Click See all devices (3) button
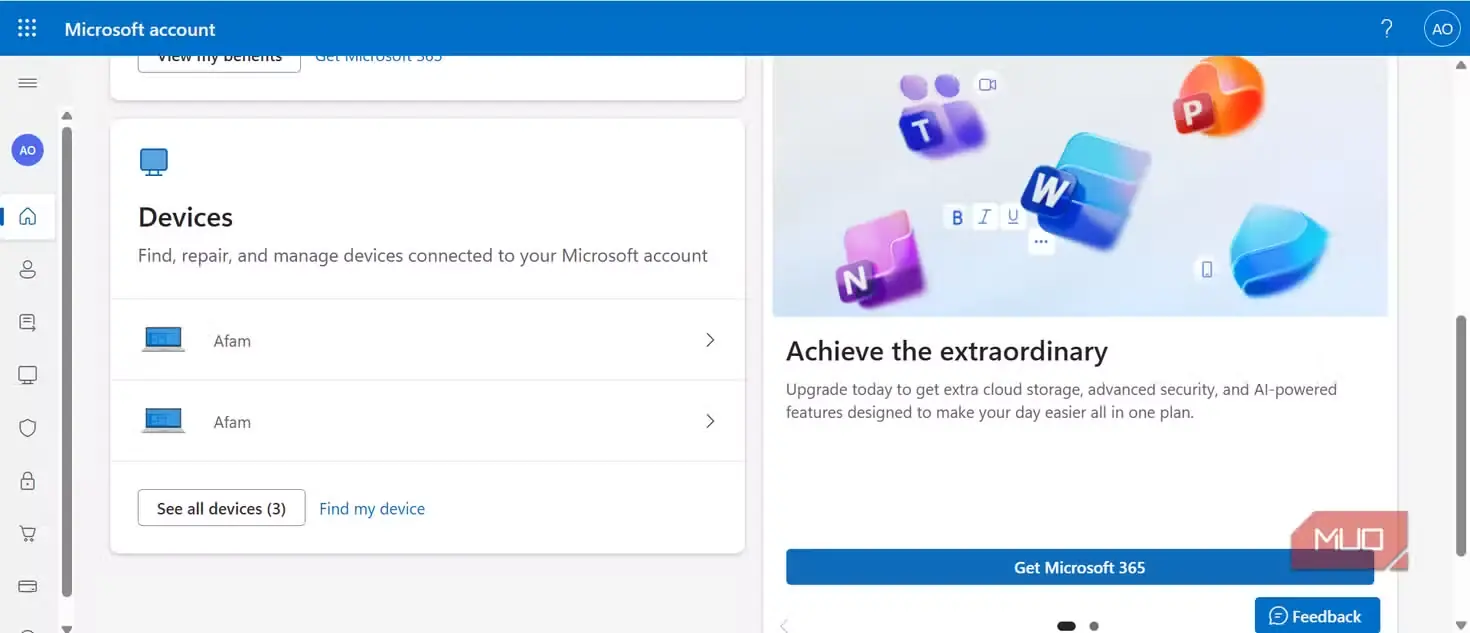This screenshot has height=633, width=1470. (x=221, y=508)
